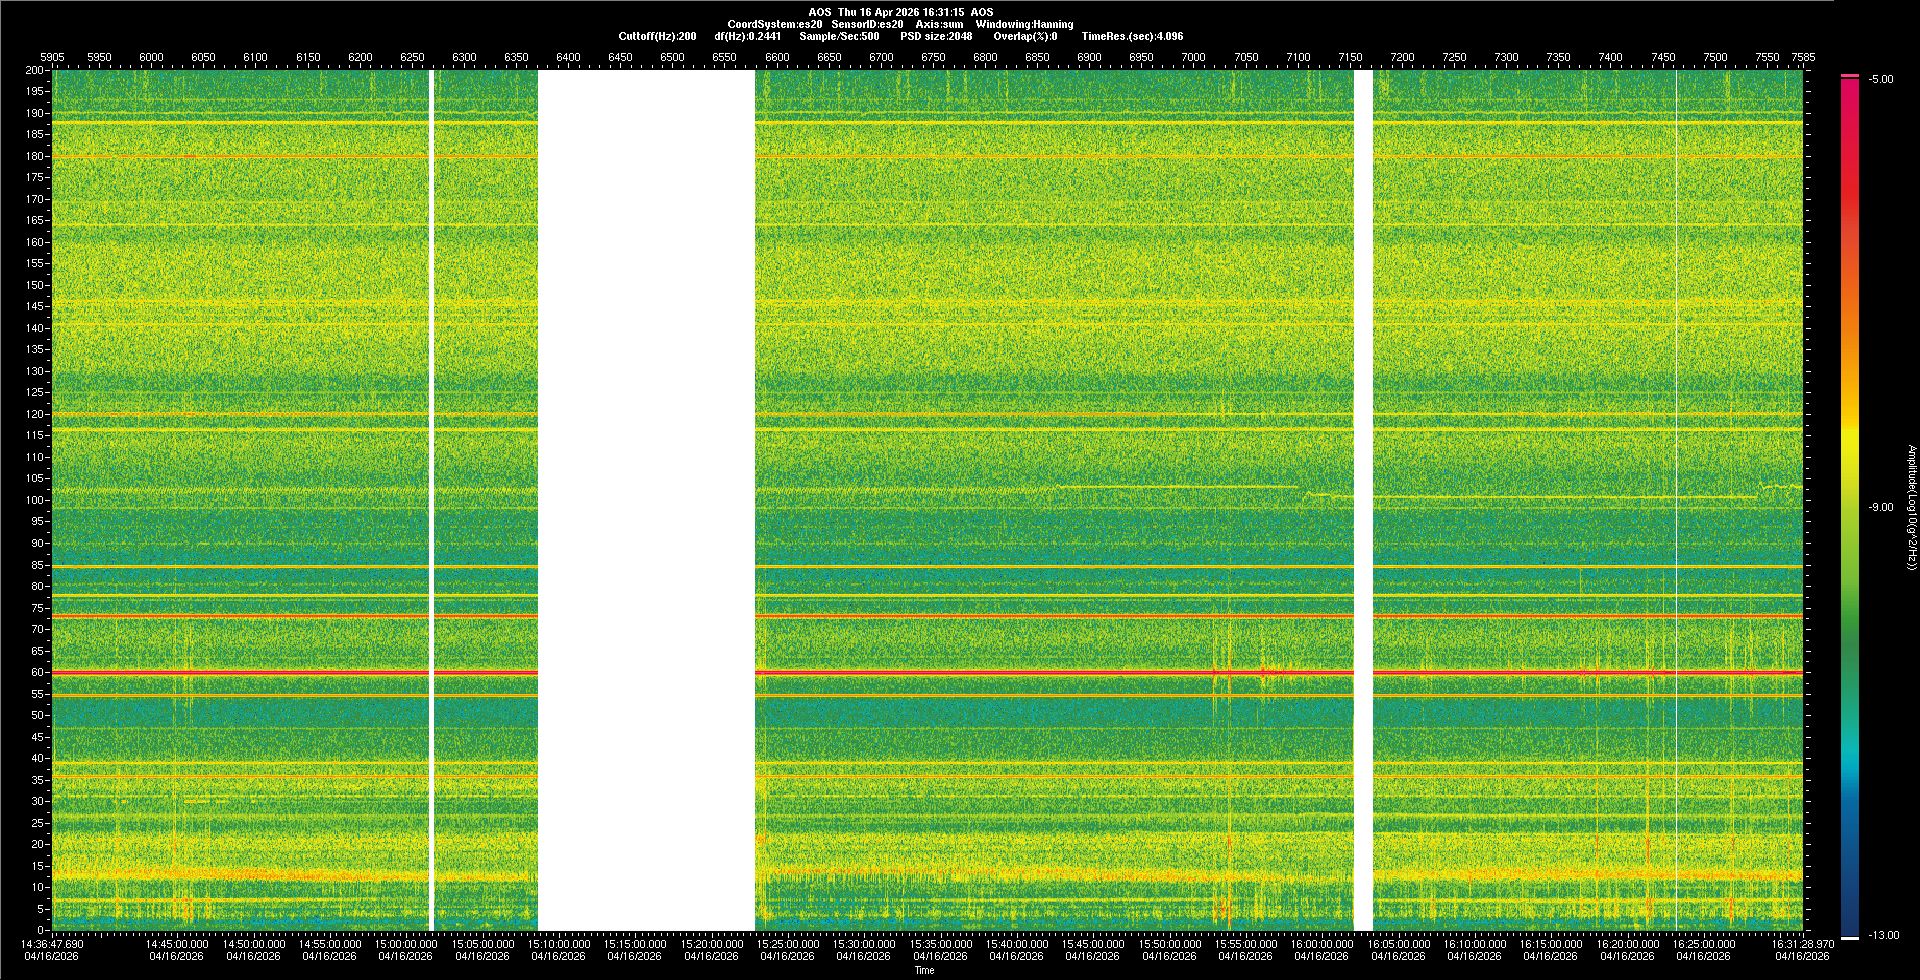Viewport: 1920px width, 980px height.
Task: Click the Time axis title at the bottom
Action: pyautogui.click(x=924, y=970)
